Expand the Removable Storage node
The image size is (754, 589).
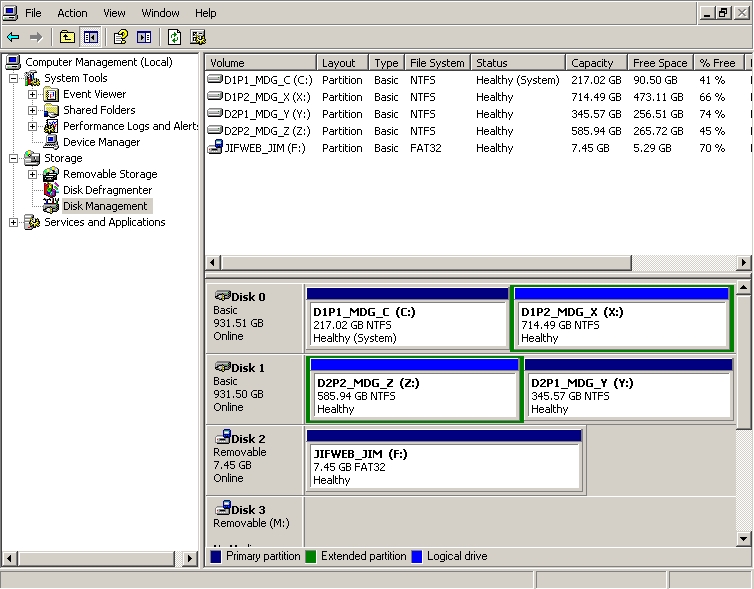point(33,174)
